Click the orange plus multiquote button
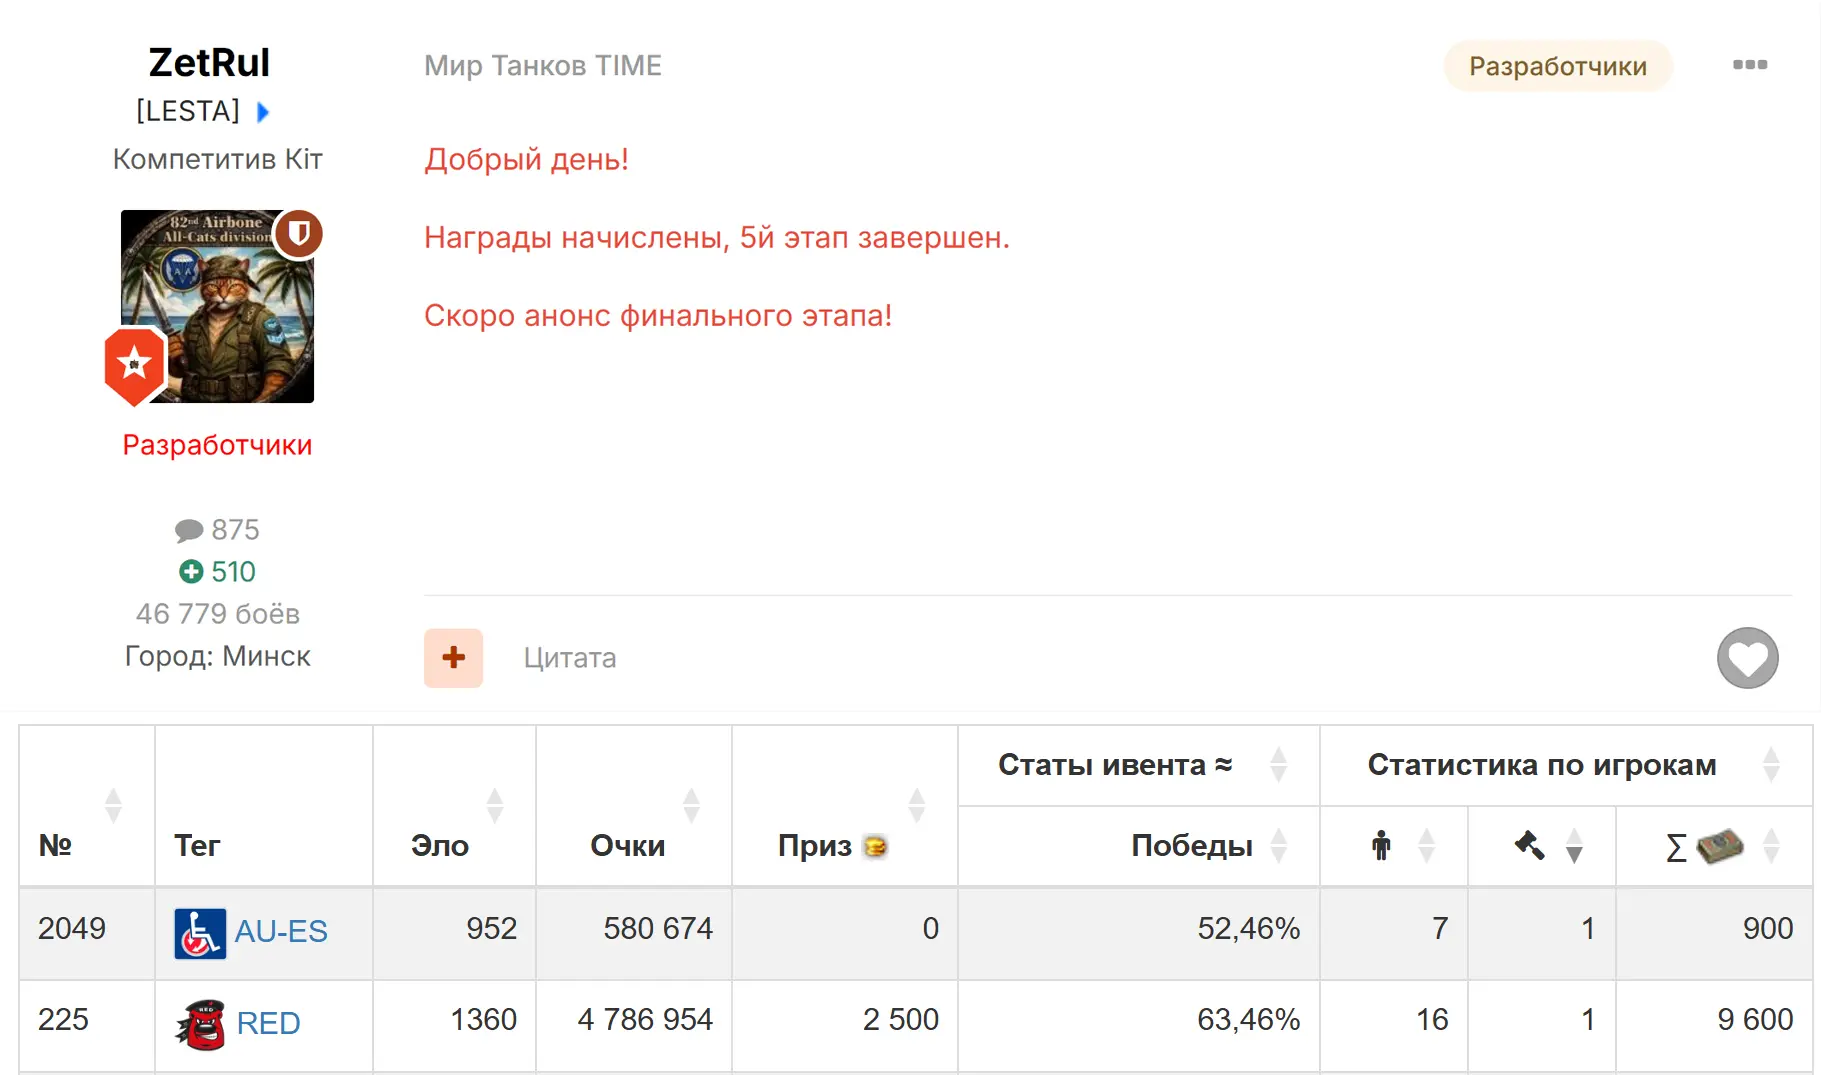 (x=453, y=658)
